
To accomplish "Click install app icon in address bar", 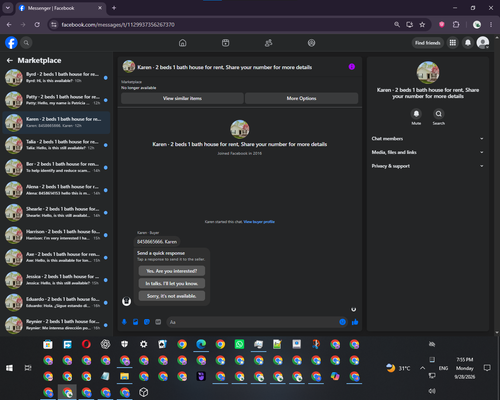I will pos(410,25).
